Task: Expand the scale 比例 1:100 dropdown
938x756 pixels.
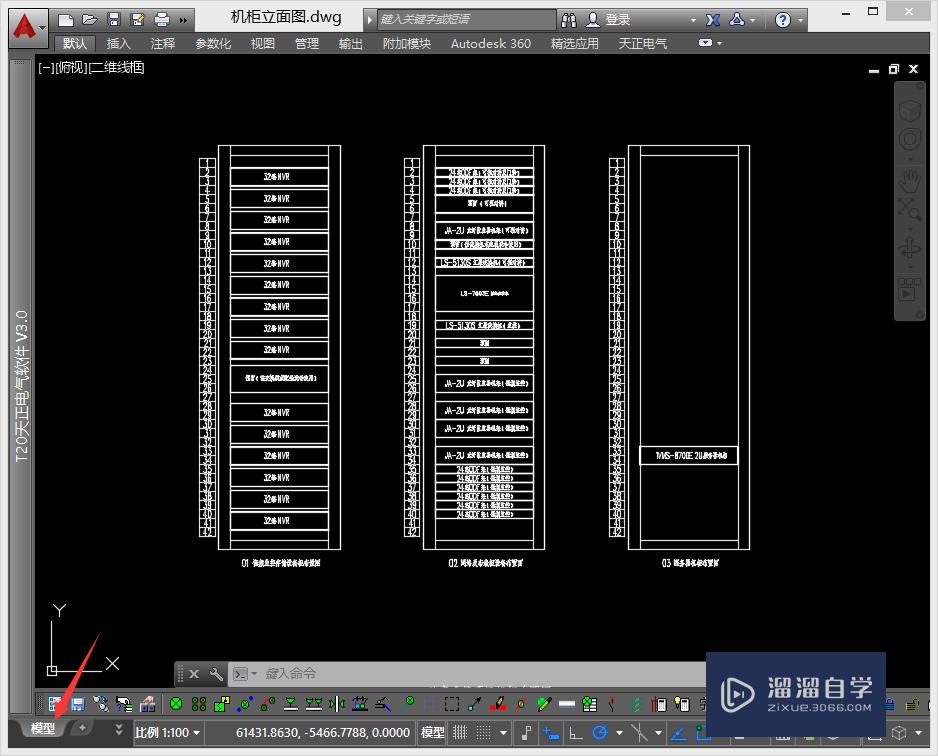Action: click(x=168, y=733)
